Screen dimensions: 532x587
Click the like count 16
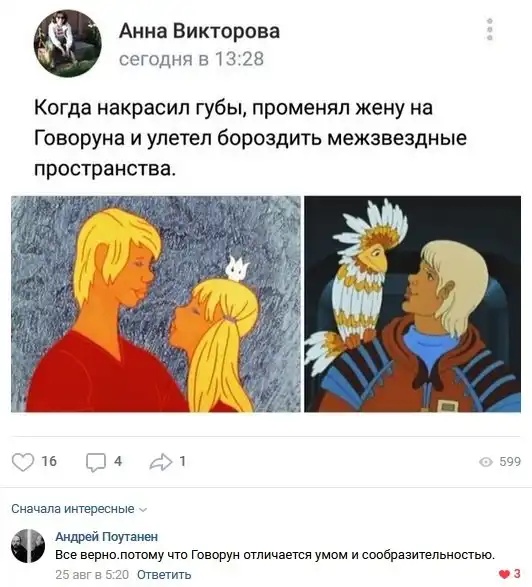[49, 461]
